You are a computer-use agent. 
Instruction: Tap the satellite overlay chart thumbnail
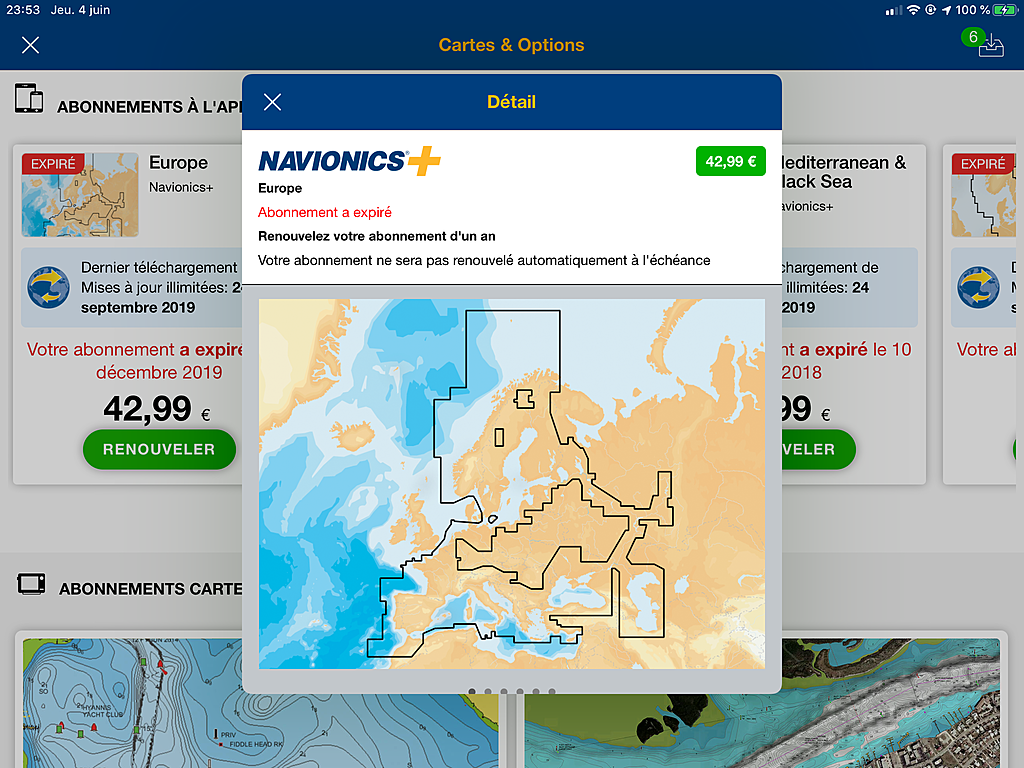pos(762,703)
